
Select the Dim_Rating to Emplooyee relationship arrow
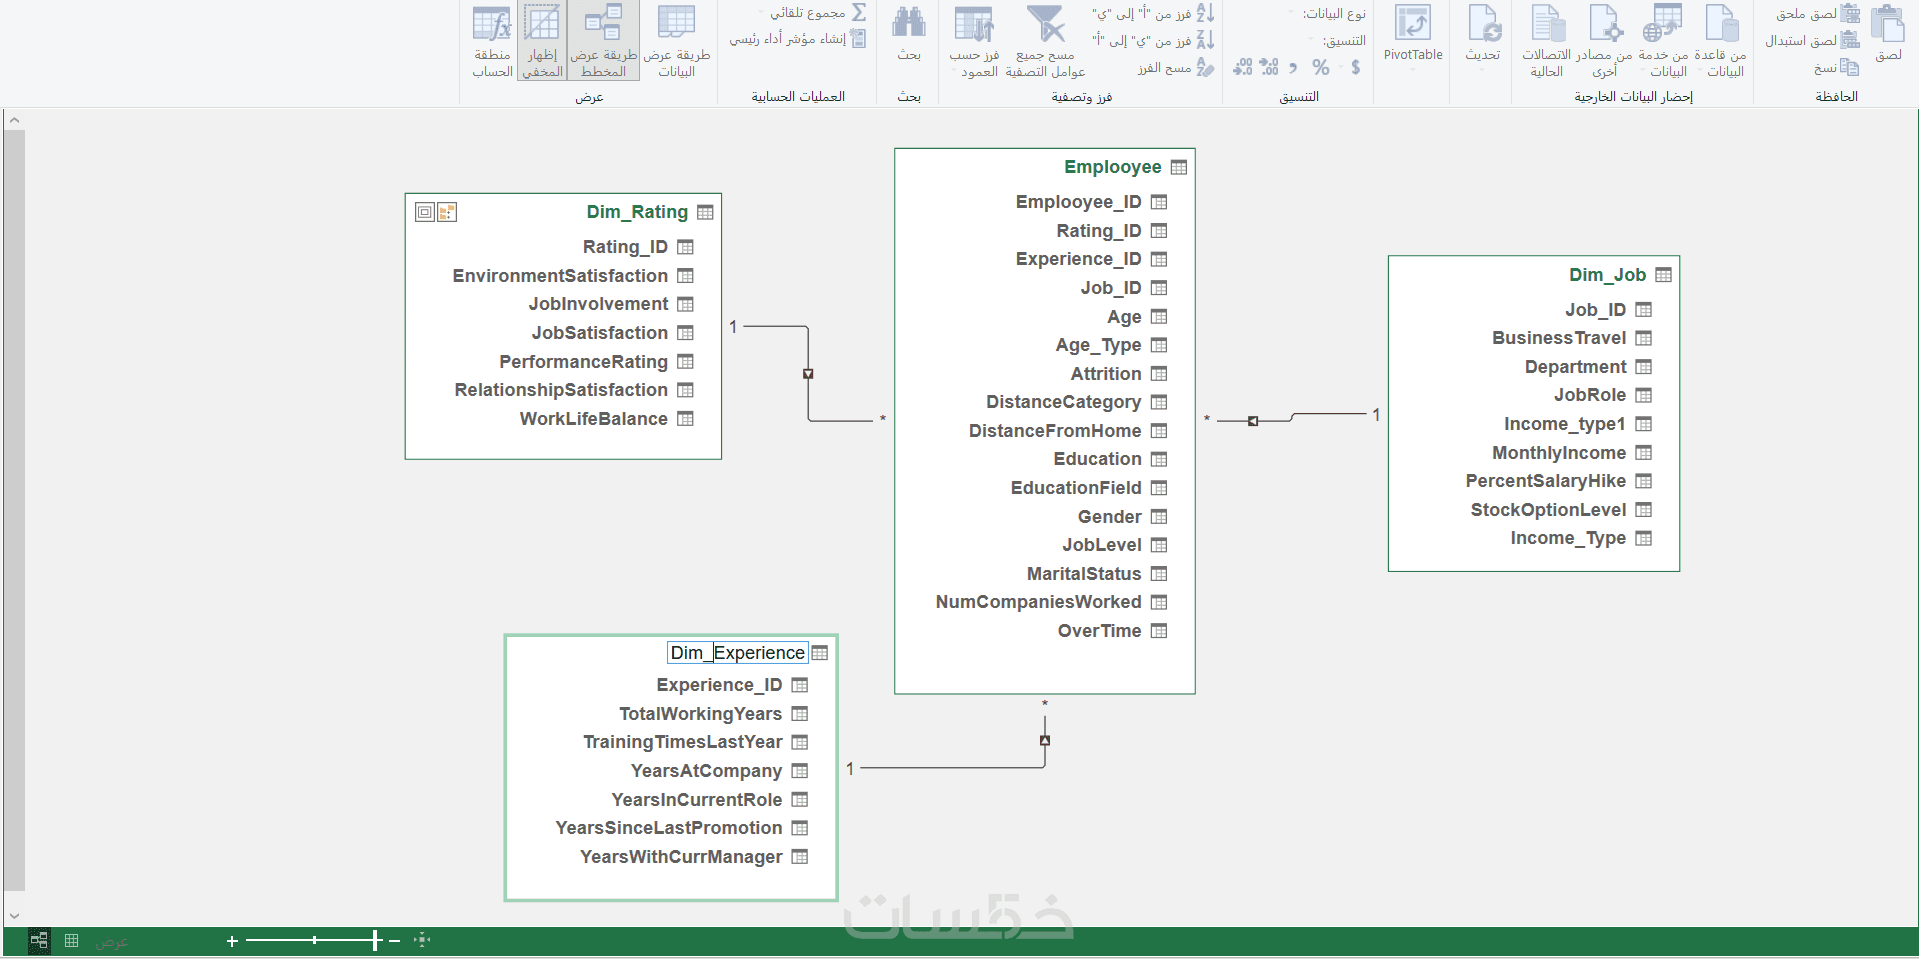click(x=808, y=374)
